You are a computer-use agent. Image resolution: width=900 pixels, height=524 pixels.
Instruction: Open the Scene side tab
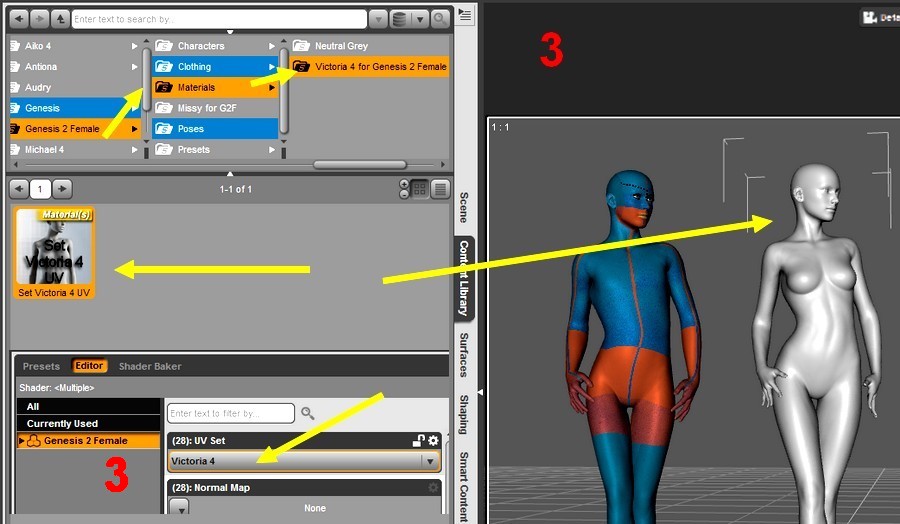pos(464,207)
